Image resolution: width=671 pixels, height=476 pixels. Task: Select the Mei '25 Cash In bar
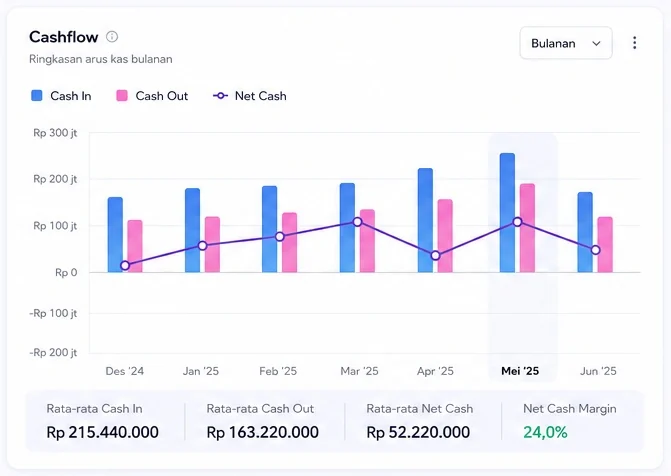(x=507, y=213)
